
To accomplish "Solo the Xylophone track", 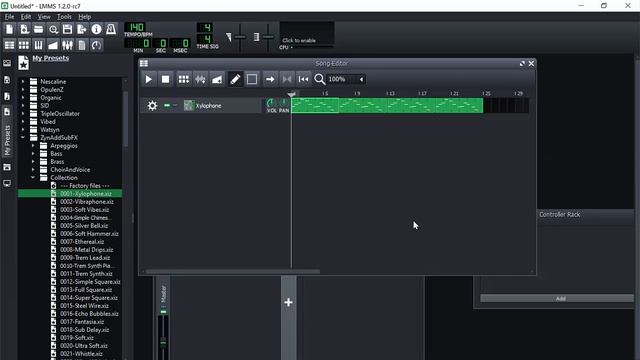I will [175, 105].
